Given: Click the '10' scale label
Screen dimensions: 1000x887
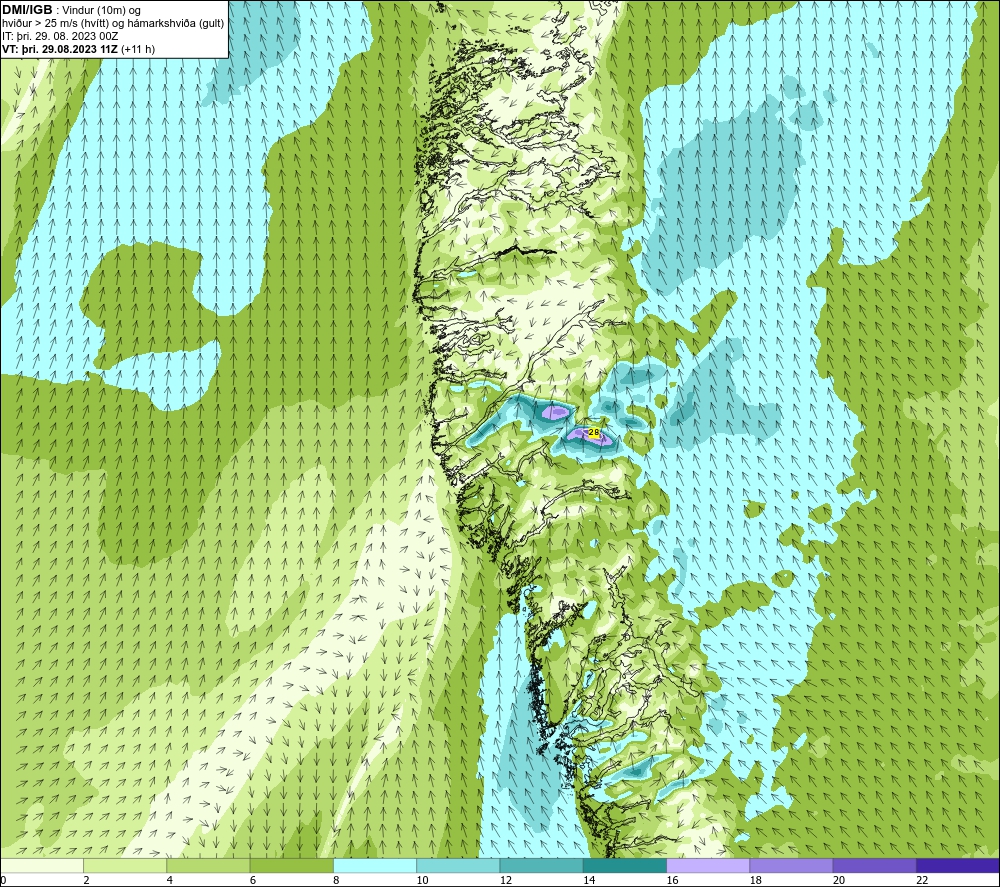Looking at the screenshot, I should tap(423, 880).
